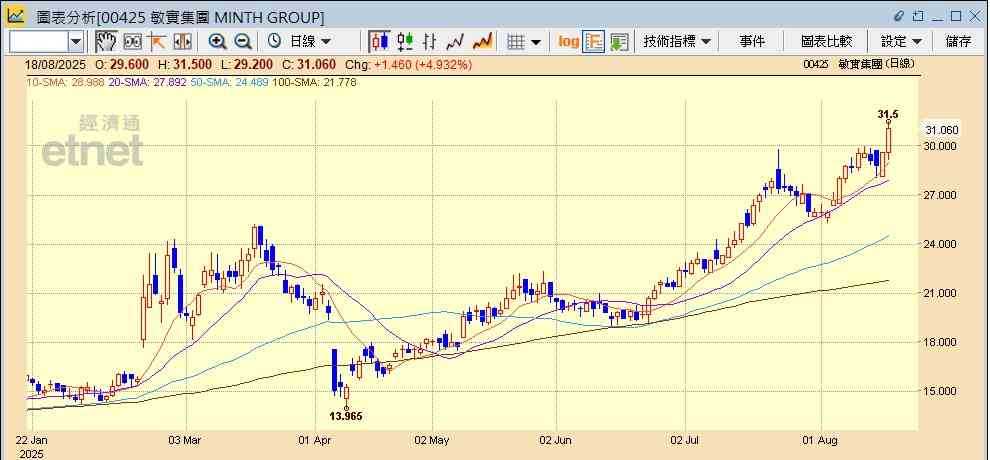Switch to red-blue candlestick chart style

pyautogui.click(x=380, y=42)
